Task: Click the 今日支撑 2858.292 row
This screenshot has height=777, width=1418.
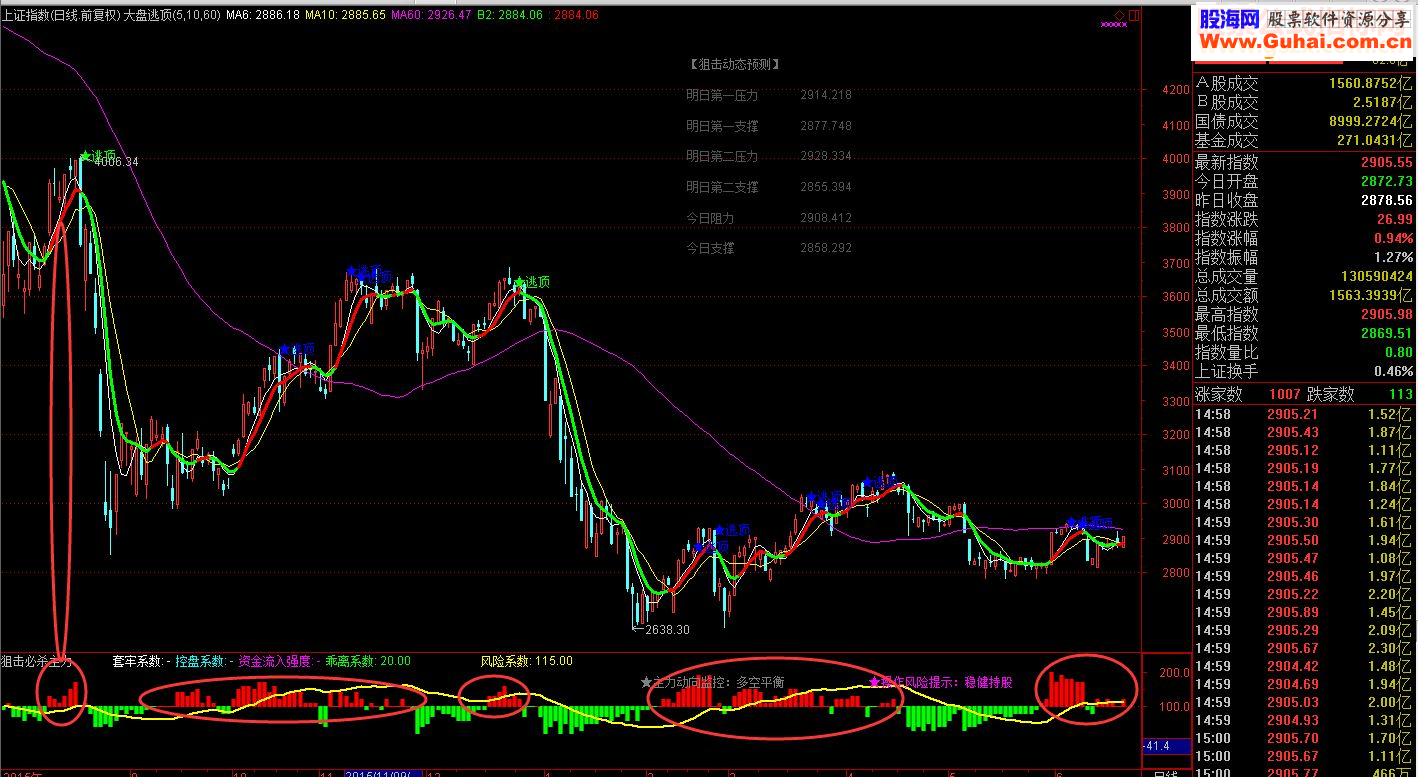Action: 769,247
